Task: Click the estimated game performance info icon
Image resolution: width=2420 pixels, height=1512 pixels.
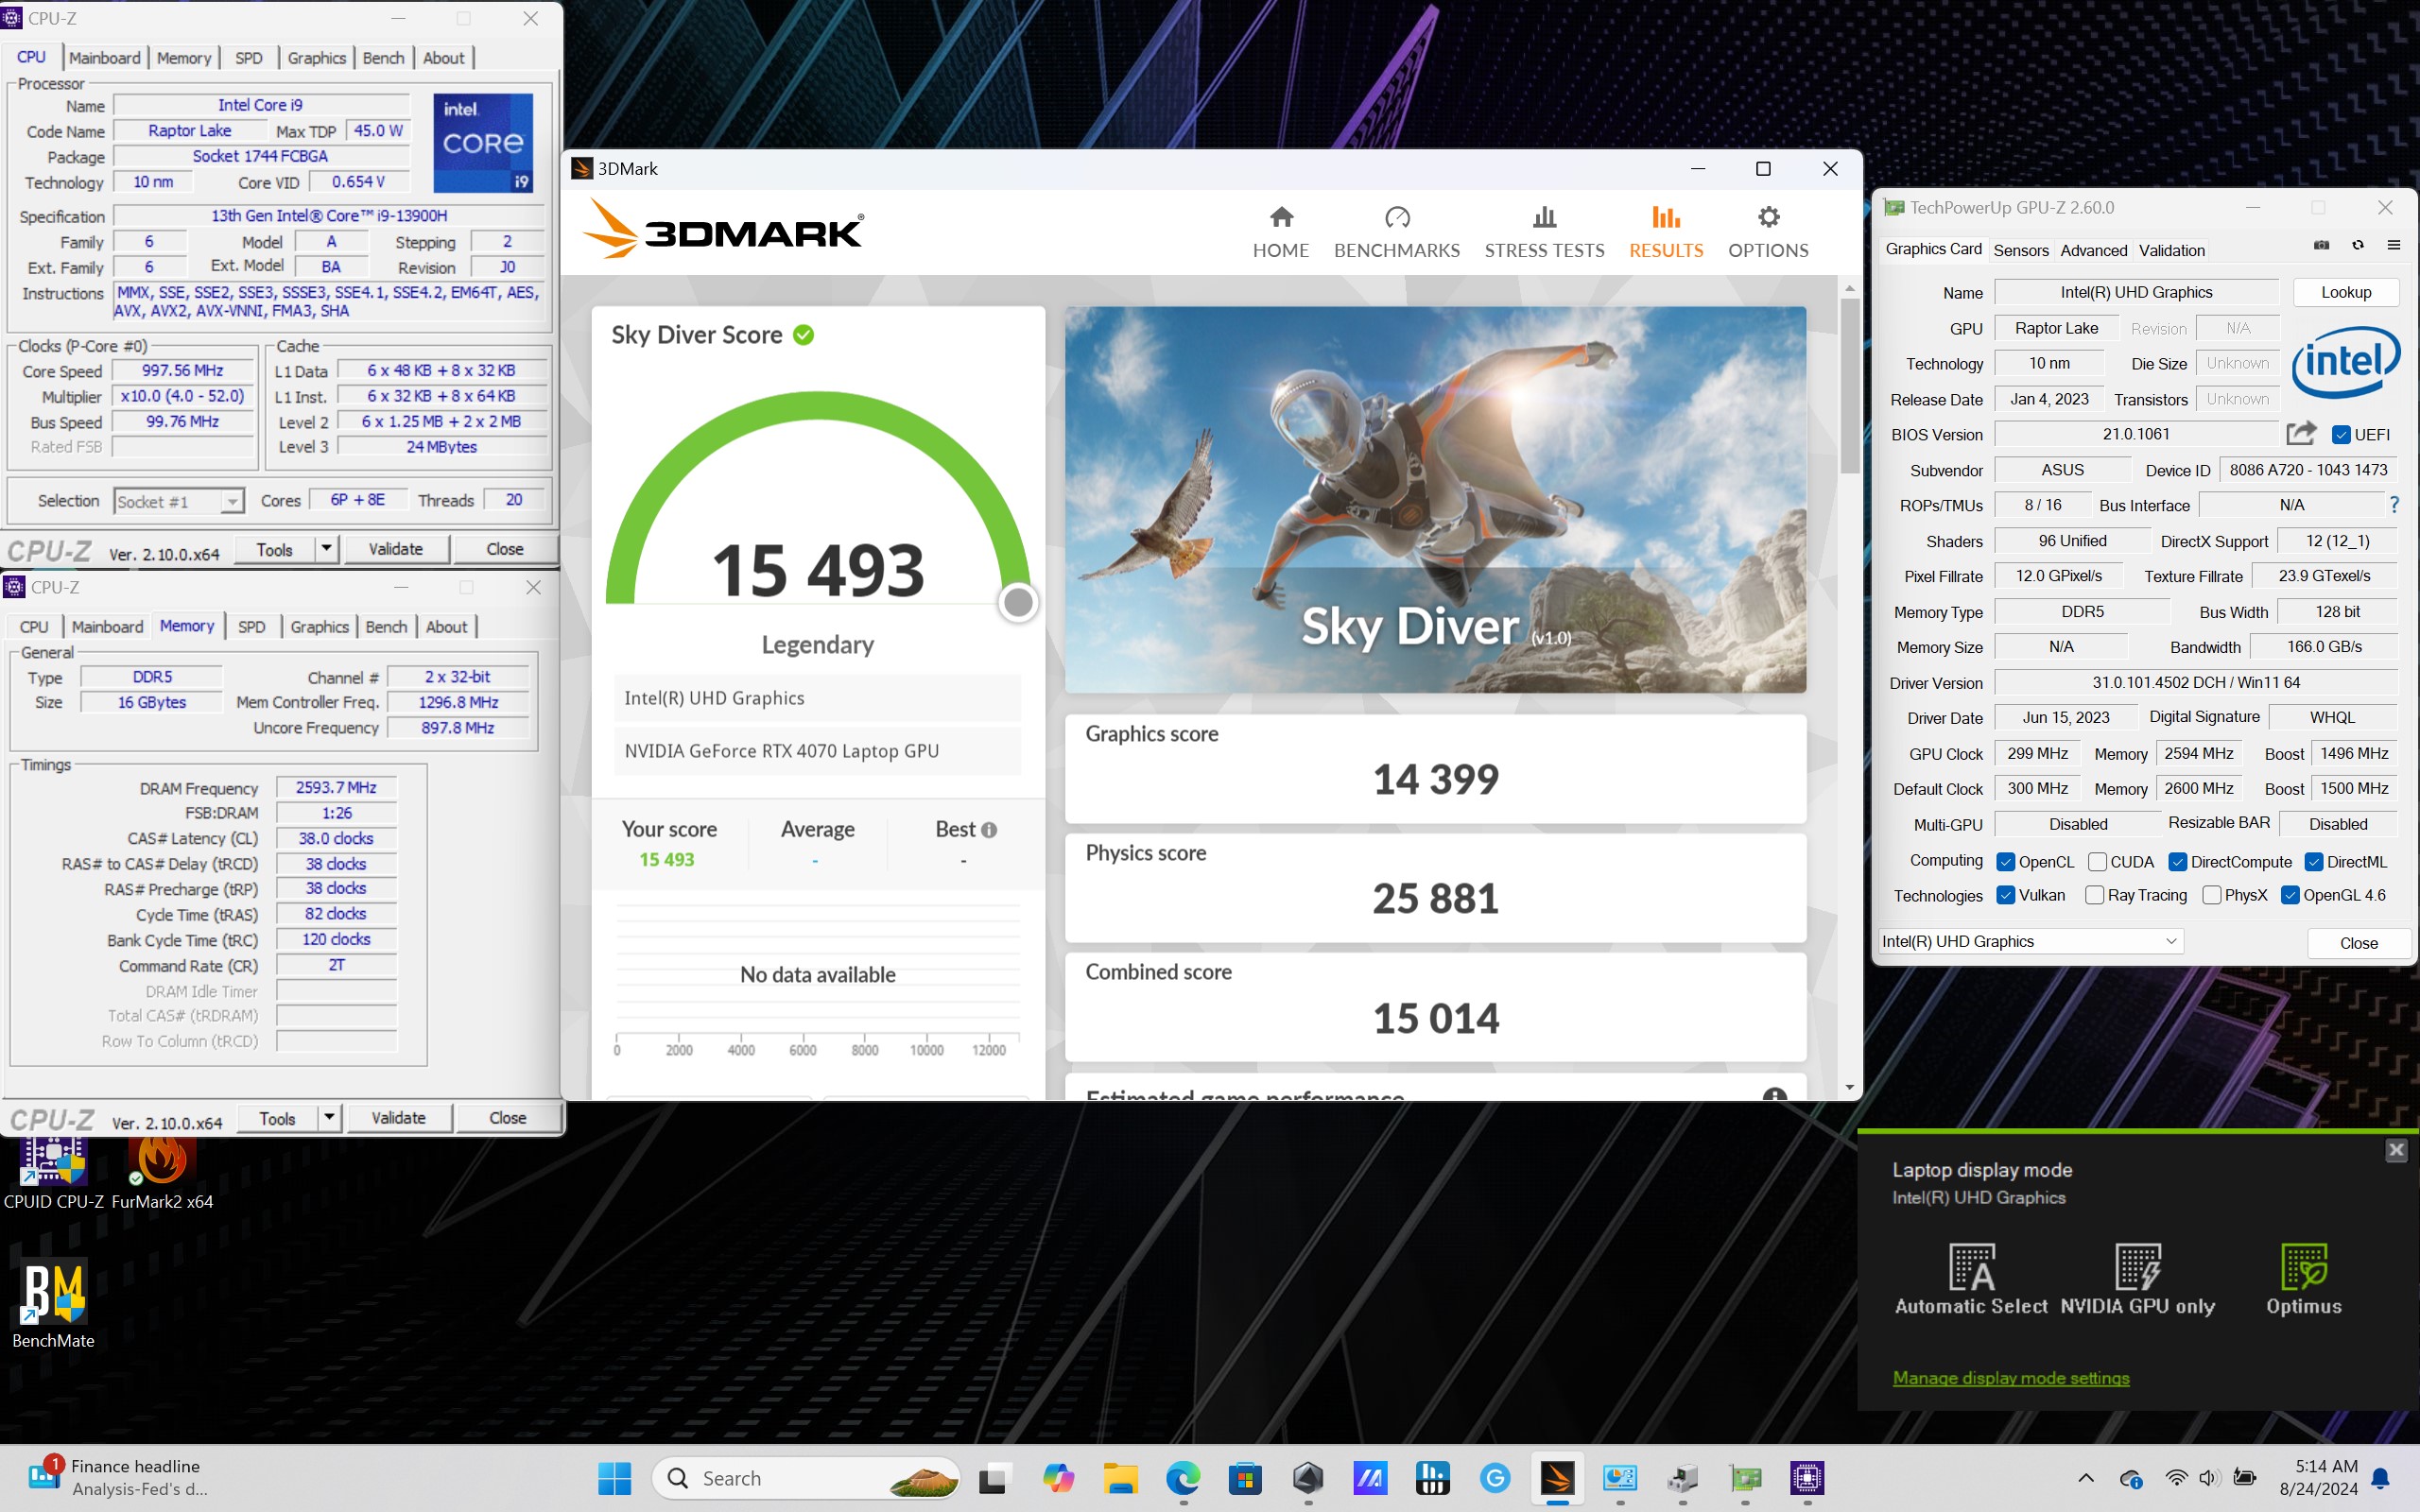Action: point(1774,1095)
